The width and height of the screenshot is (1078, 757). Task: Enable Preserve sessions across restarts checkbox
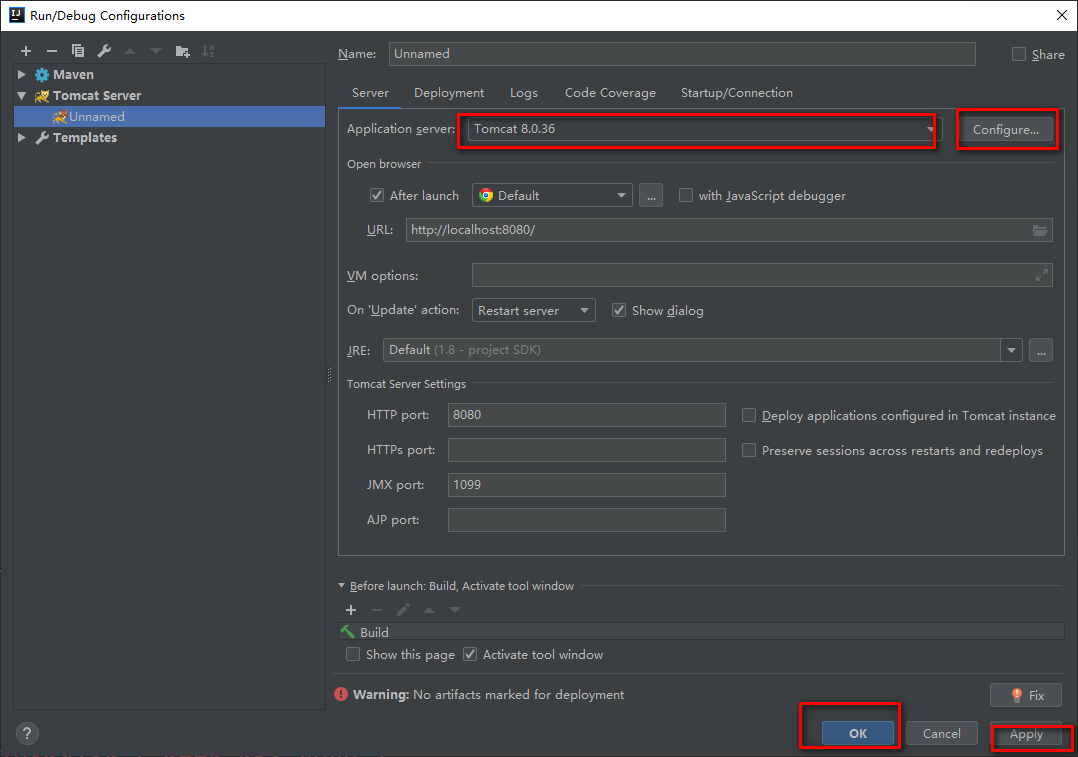coord(749,450)
